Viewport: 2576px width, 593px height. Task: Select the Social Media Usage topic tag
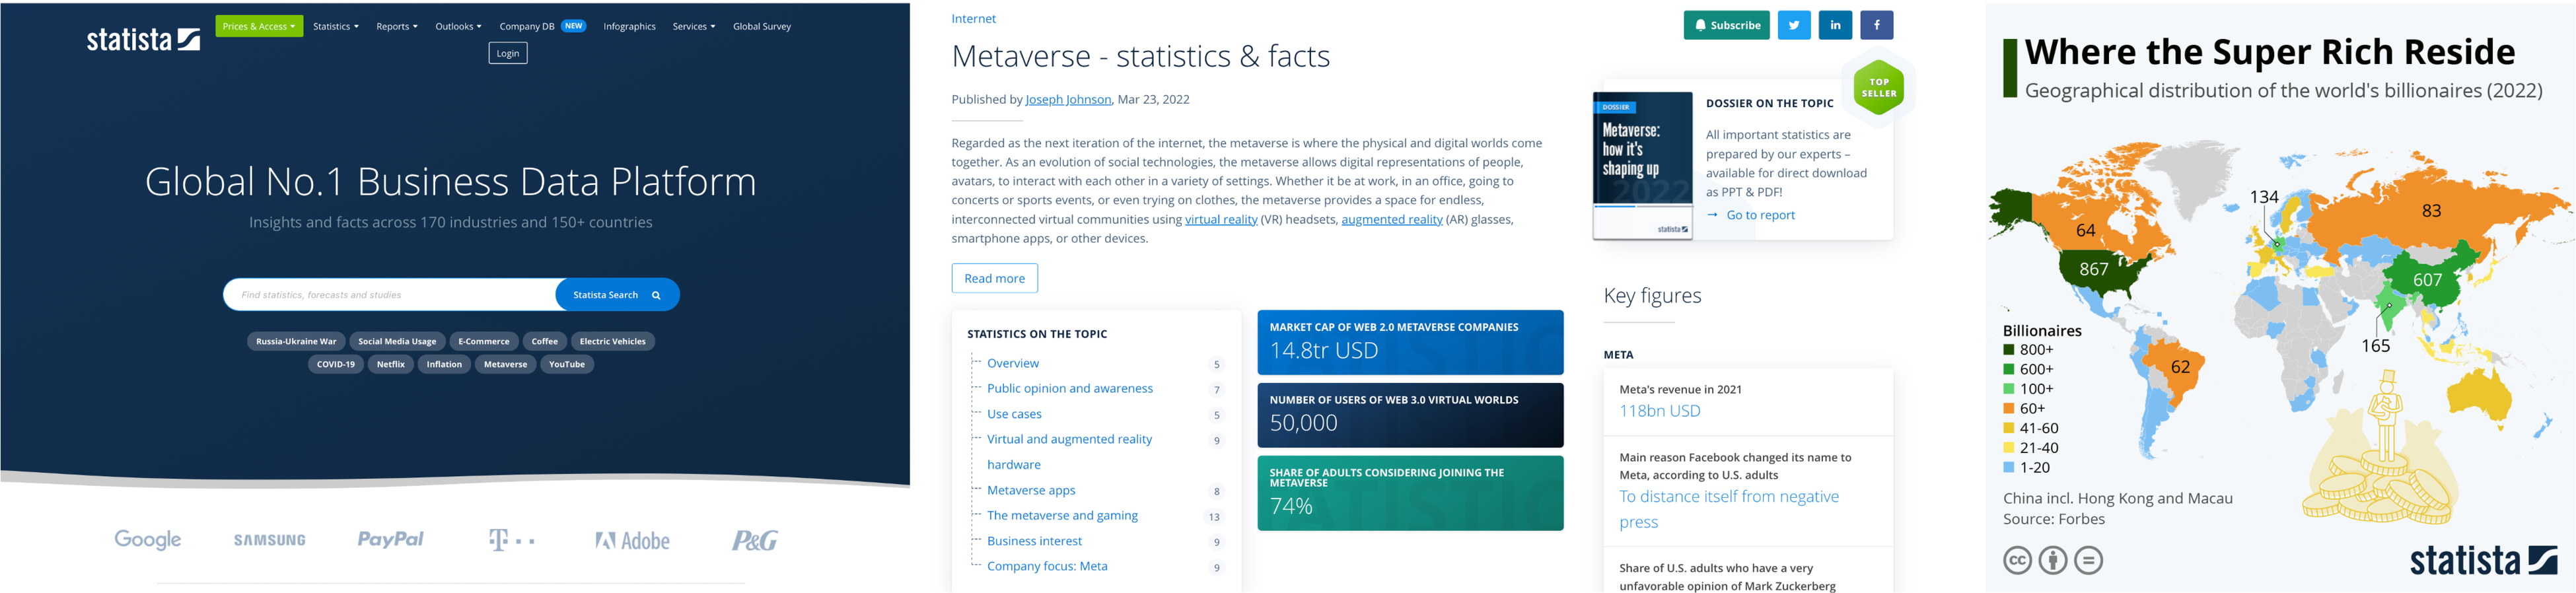coord(397,341)
